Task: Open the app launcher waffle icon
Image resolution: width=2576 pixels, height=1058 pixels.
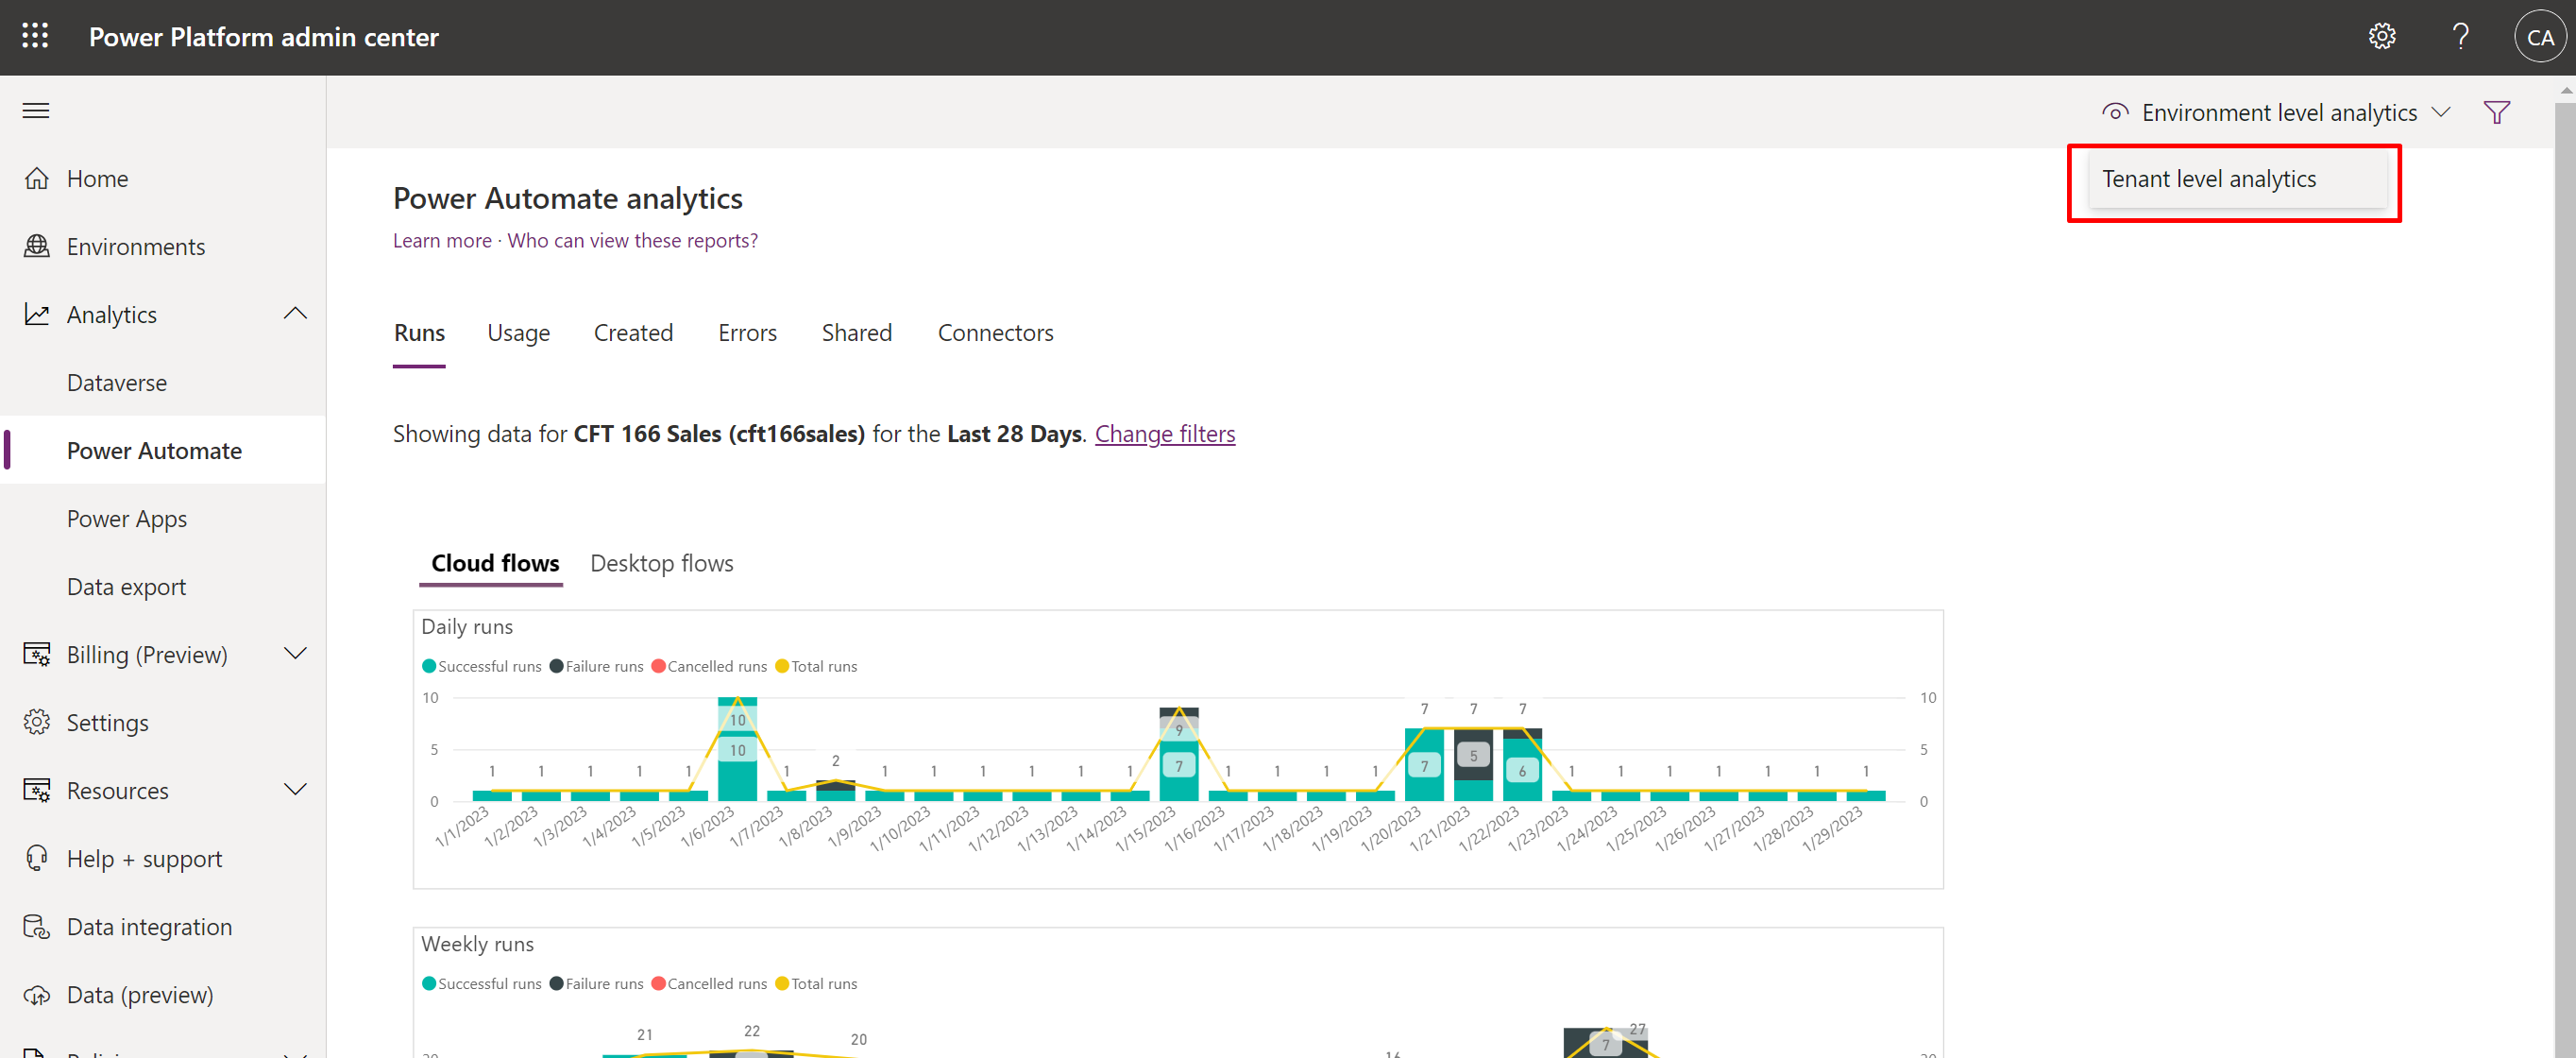Action: click(x=34, y=36)
